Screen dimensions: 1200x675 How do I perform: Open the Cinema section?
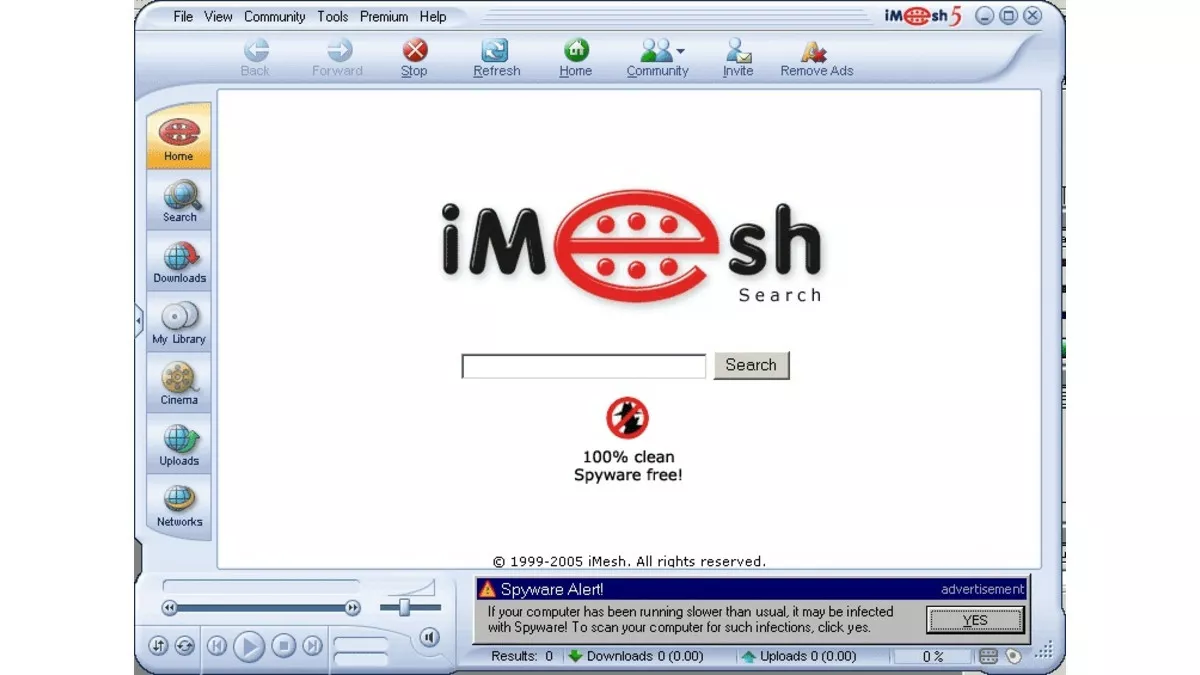coord(180,384)
